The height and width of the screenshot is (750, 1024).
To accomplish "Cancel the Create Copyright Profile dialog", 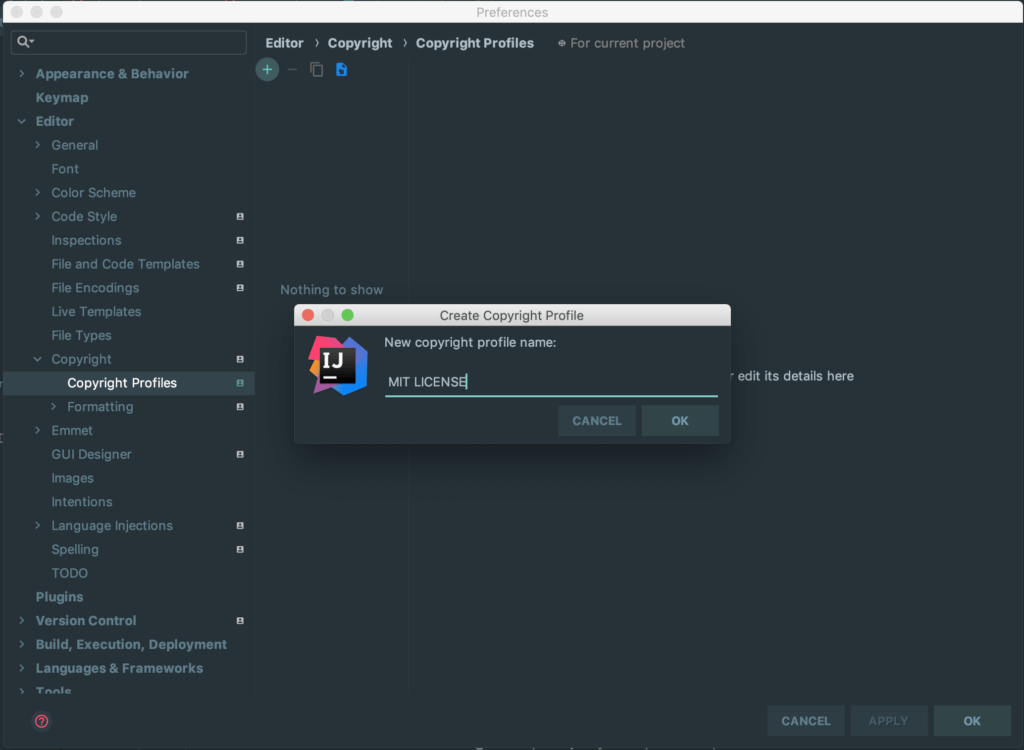I will tap(597, 420).
